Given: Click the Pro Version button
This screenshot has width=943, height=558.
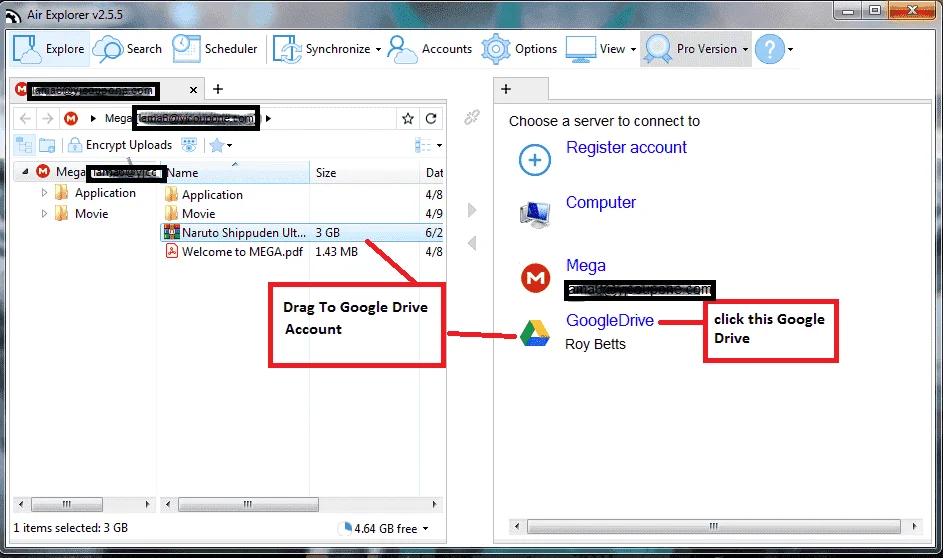Looking at the screenshot, I should click(690, 49).
